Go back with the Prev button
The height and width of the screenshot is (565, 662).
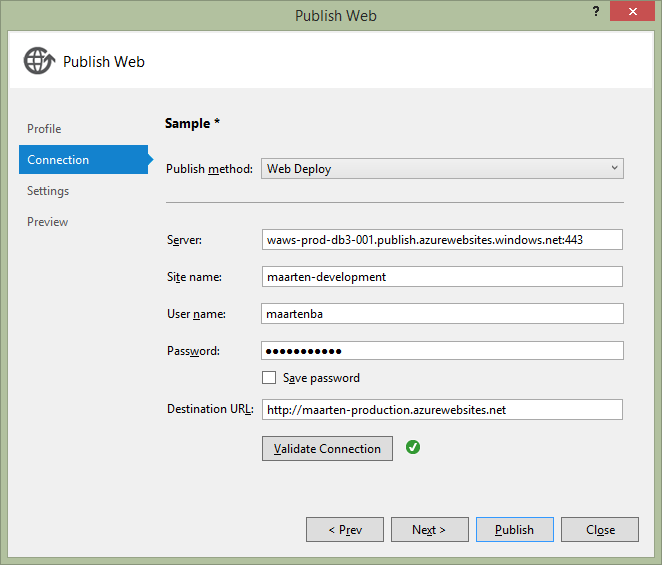click(344, 530)
